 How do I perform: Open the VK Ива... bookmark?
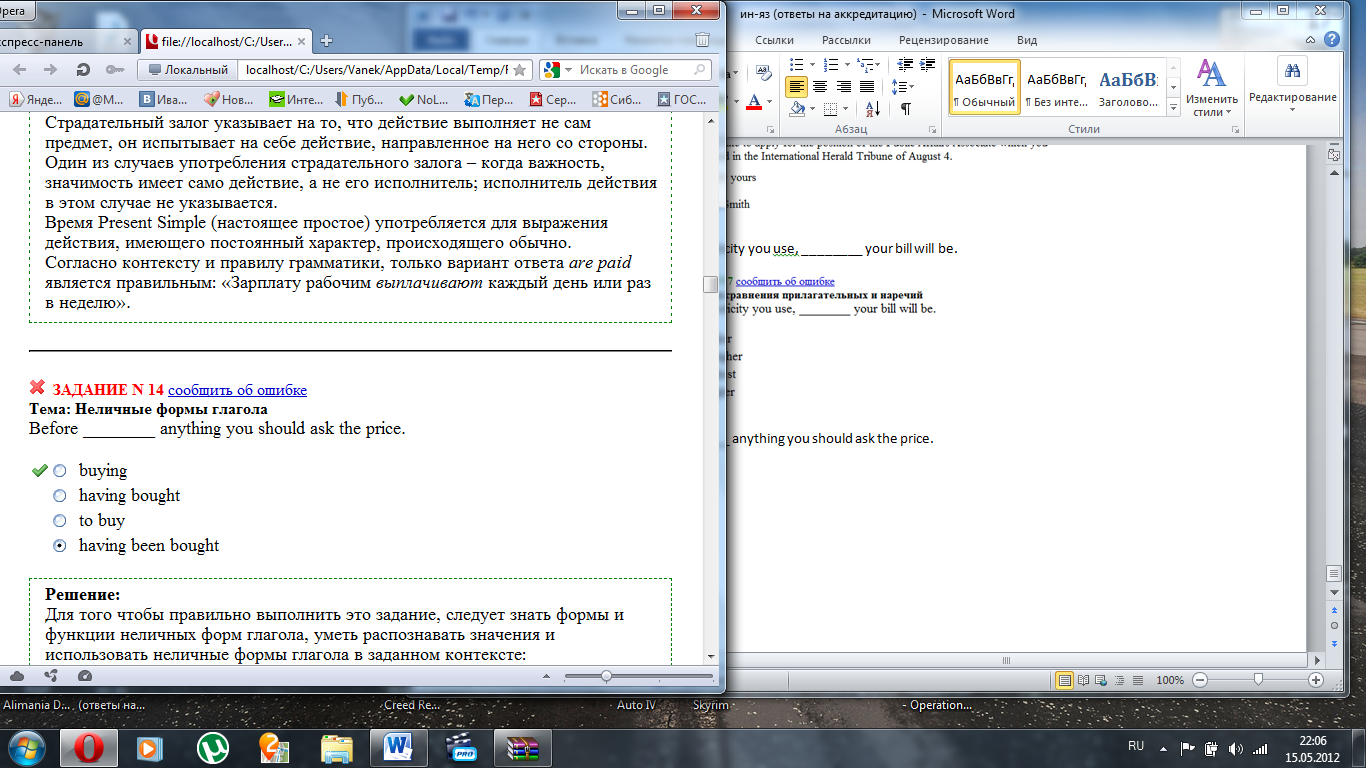pos(165,99)
